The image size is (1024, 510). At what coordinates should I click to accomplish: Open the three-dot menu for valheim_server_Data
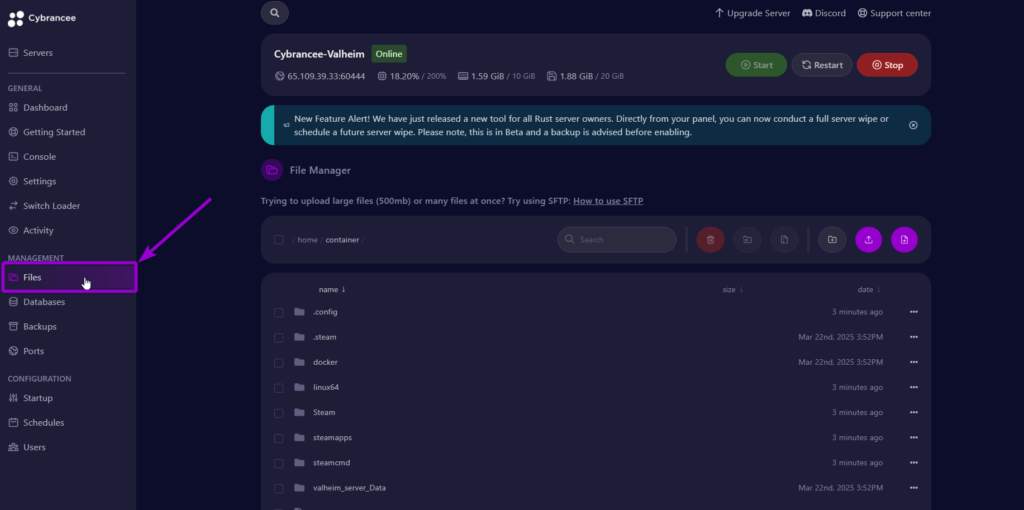pos(914,488)
